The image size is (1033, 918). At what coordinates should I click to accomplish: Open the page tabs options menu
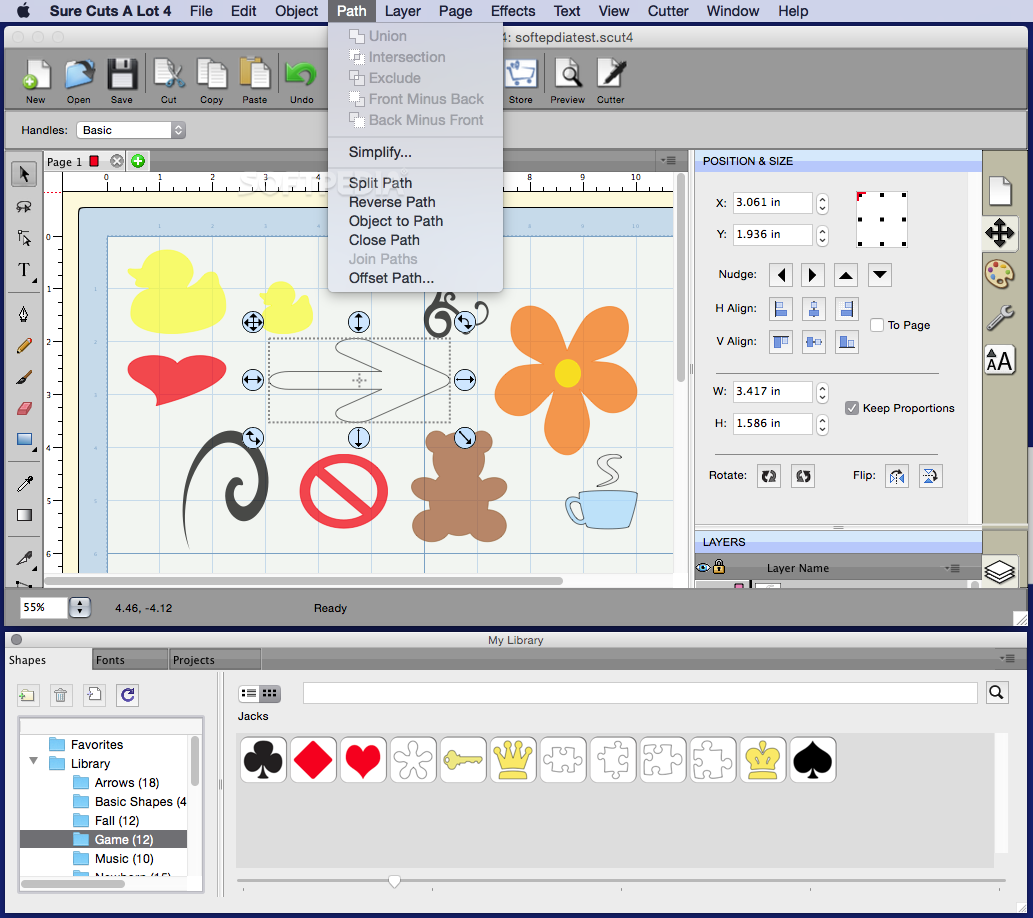[668, 160]
